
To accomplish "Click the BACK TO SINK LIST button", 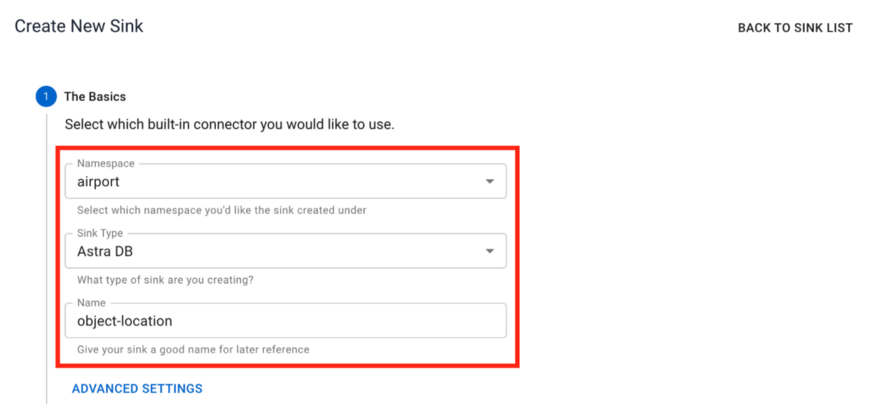I will click(x=794, y=28).
